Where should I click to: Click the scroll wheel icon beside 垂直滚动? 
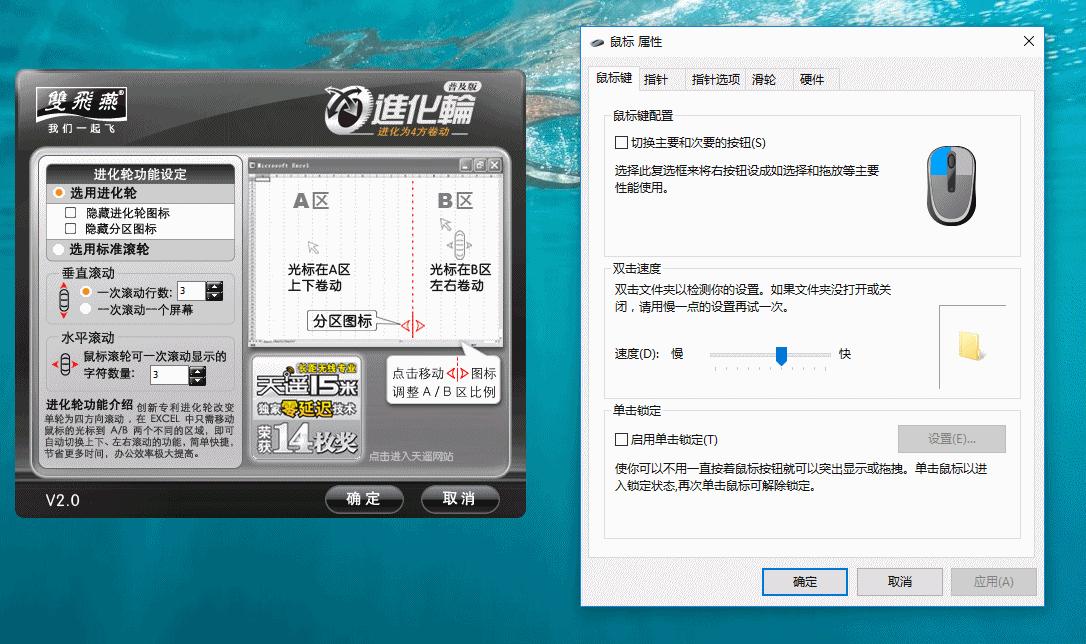[x=63, y=298]
